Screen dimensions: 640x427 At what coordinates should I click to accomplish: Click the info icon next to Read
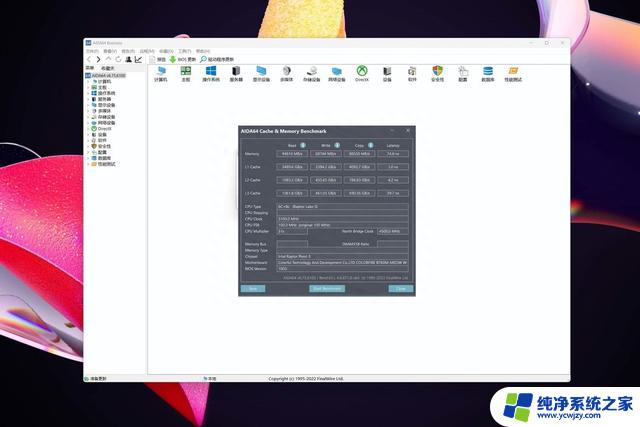coord(303,145)
